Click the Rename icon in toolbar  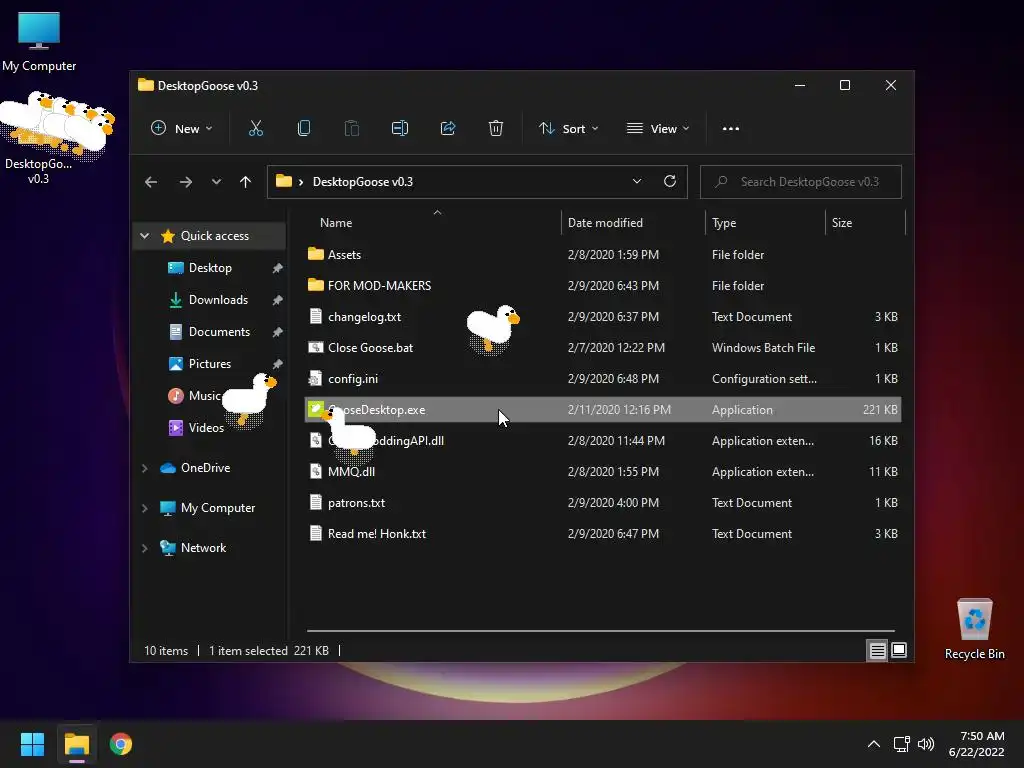coord(400,129)
